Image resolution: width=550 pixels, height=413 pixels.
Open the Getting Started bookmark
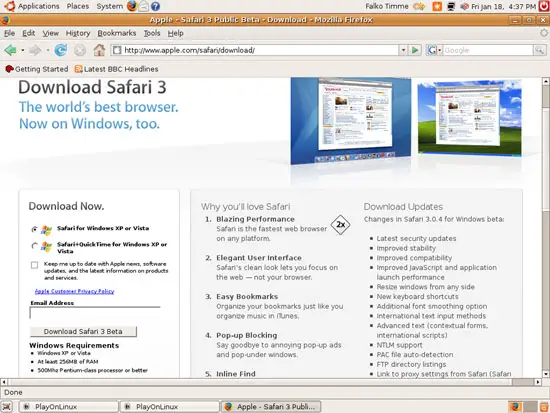coord(37,69)
